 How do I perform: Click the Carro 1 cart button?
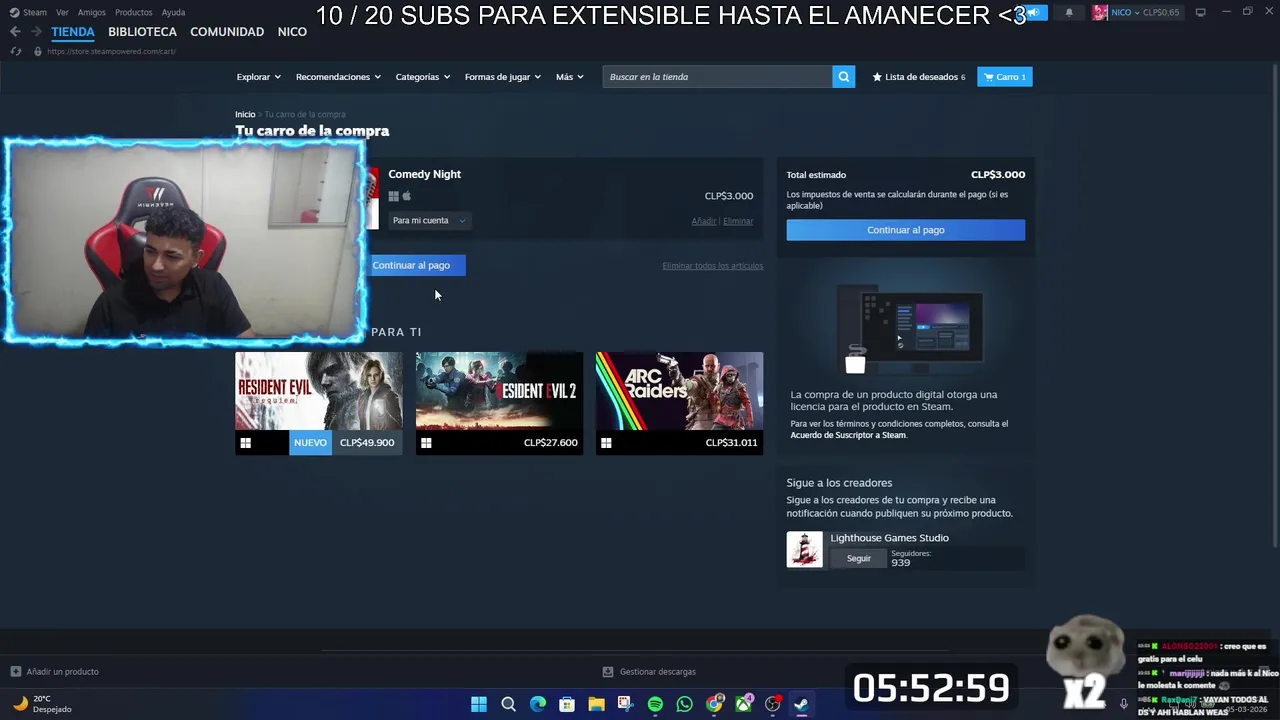[x=1004, y=77]
